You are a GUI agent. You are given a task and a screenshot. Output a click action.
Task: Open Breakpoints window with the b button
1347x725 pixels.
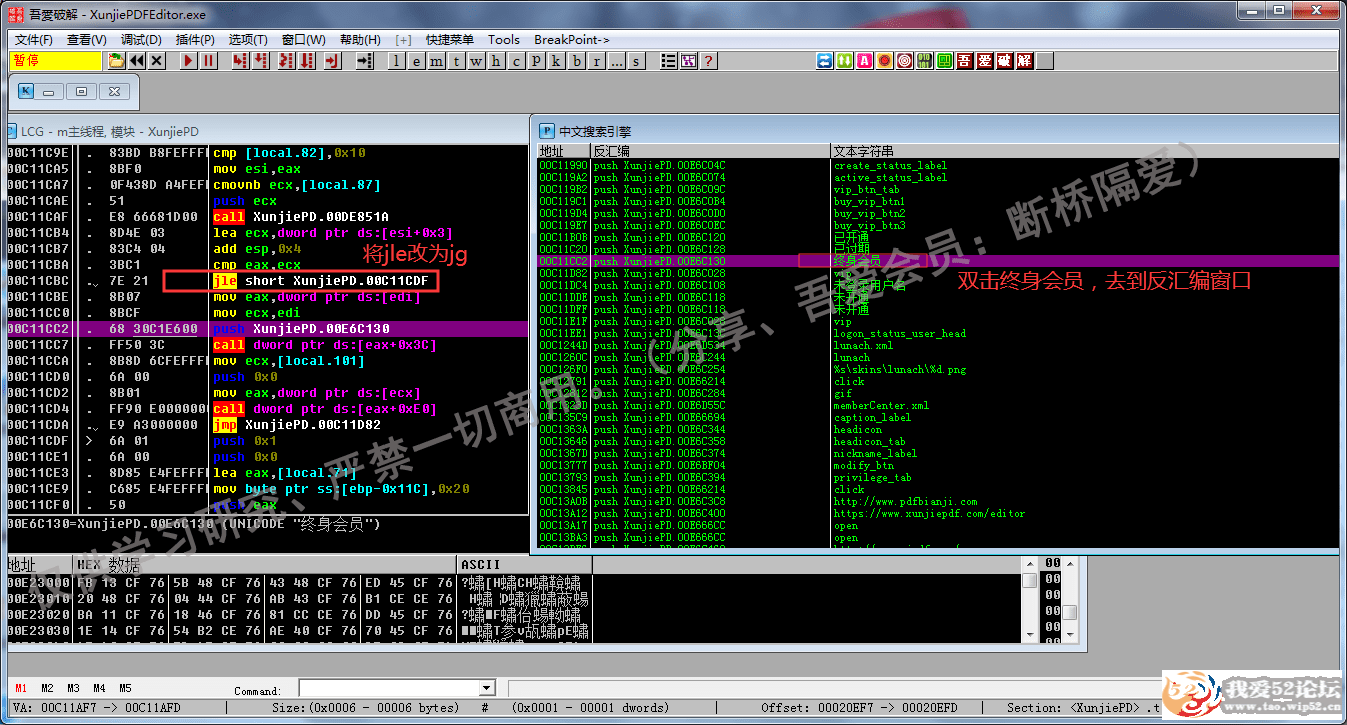point(577,61)
